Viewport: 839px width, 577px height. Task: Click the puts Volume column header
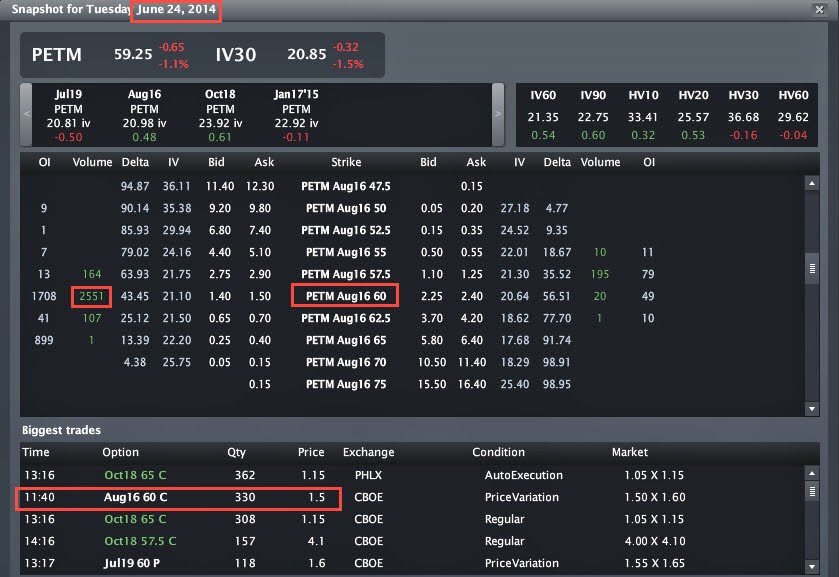600,162
